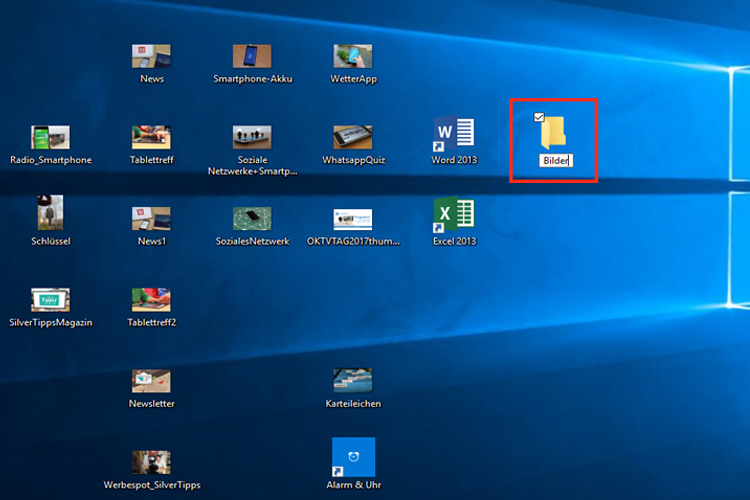Screen dimensions: 750x500
Task: Click the SozialesNetzwerk label text
Action: tap(253, 241)
